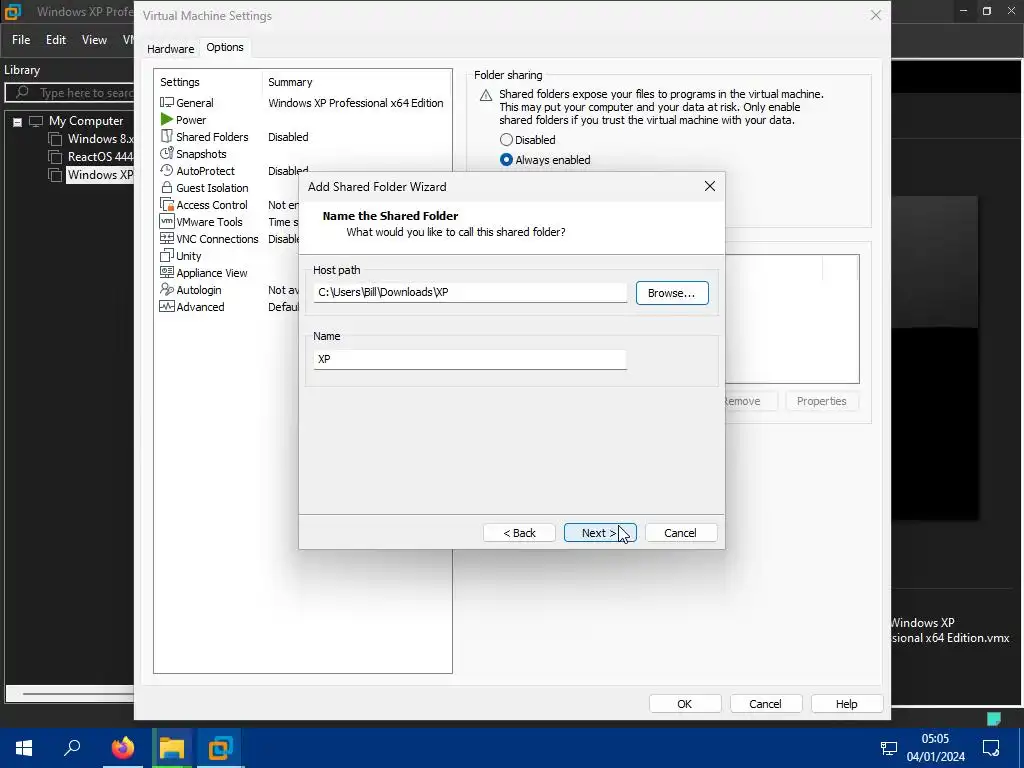This screenshot has height=768, width=1024.
Task: Click the Settings column header
Action: click(180, 82)
